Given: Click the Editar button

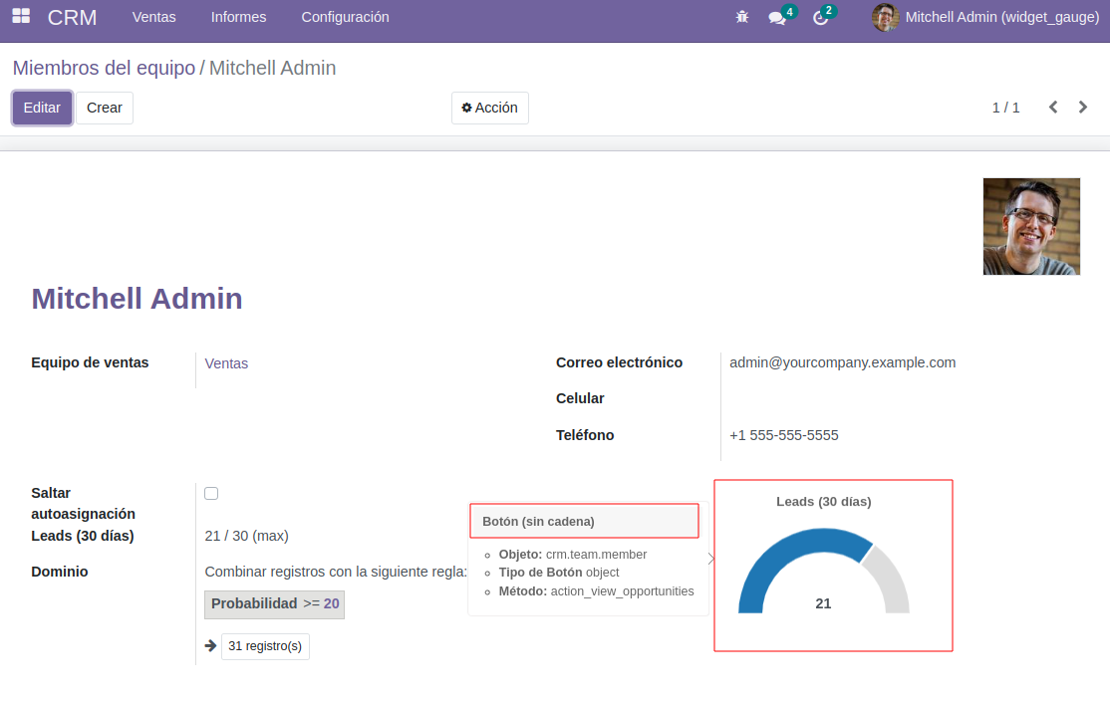Looking at the screenshot, I should tap(42, 108).
